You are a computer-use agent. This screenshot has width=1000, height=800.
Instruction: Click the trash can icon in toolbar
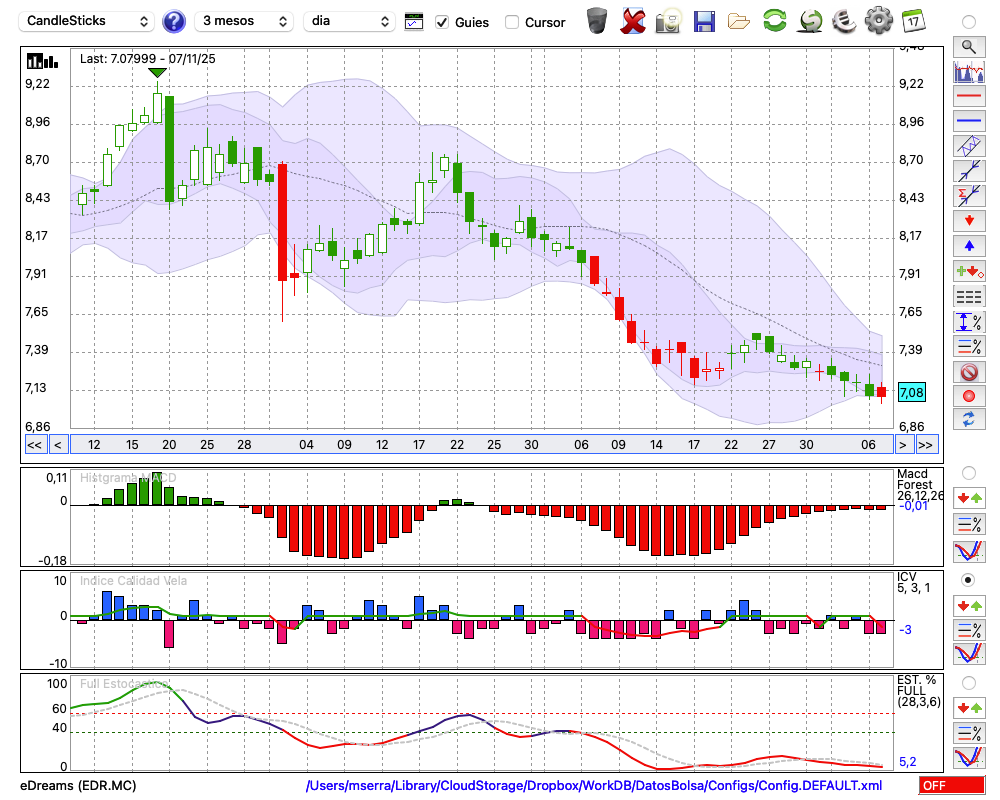pos(597,21)
